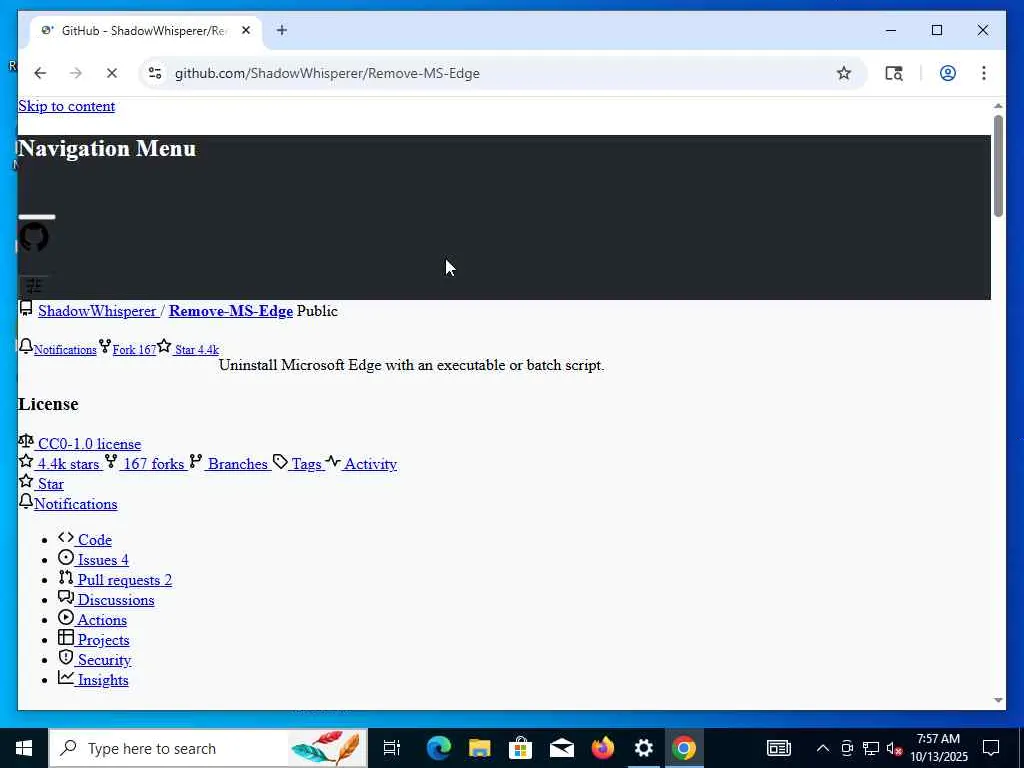This screenshot has width=1024, height=768.
Task: Click the scrollbar down arrow
Action: point(998,701)
